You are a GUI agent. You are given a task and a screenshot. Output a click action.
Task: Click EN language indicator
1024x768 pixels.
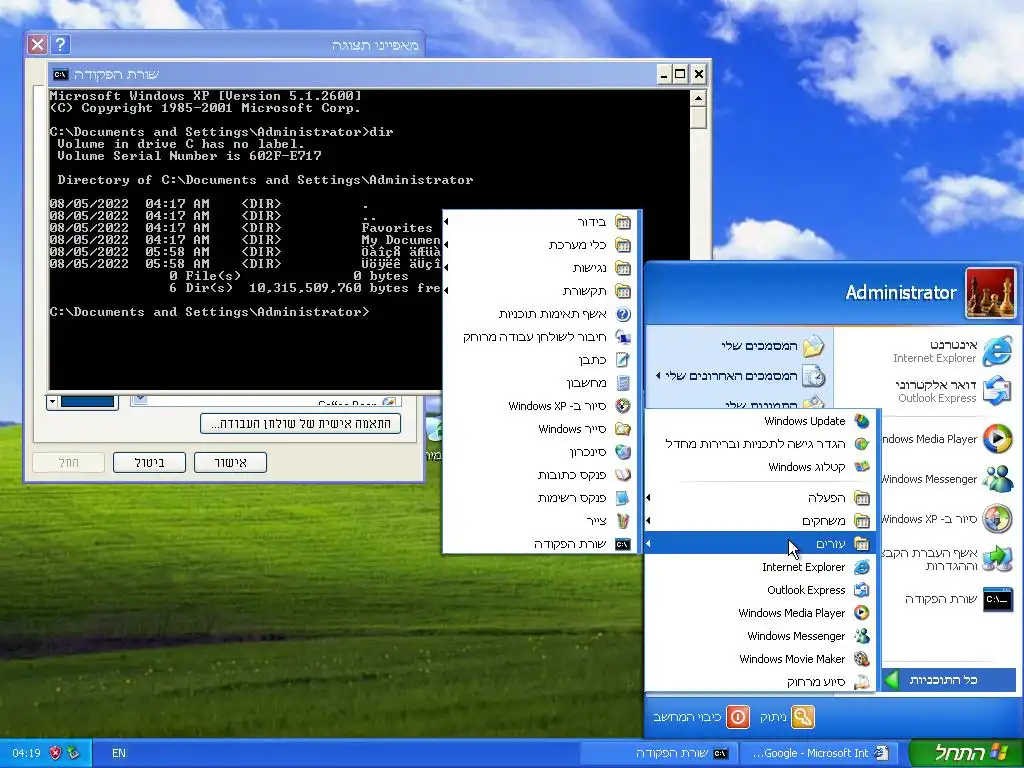pos(119,753)
